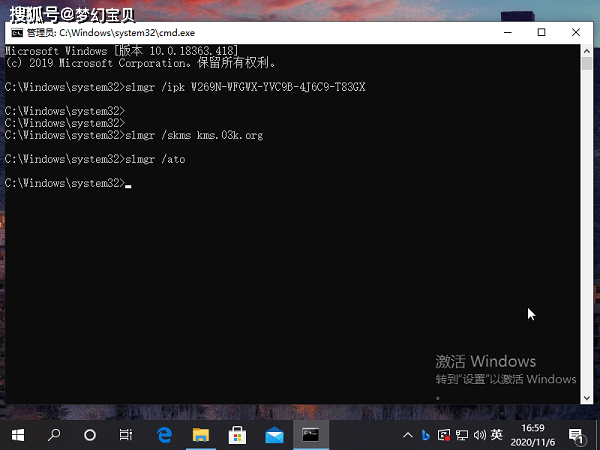Open taskbar search magnifier
The height and width of the screenshot is (450, 600).
point(54,435)
